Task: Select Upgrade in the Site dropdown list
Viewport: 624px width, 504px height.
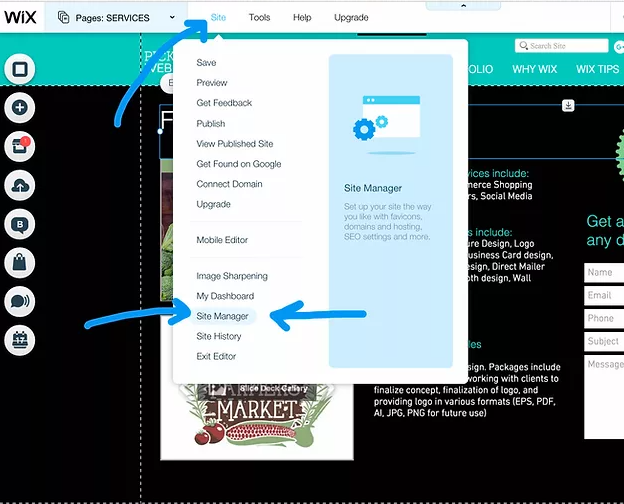Action: pyautogui.click(x=213, y=204)
